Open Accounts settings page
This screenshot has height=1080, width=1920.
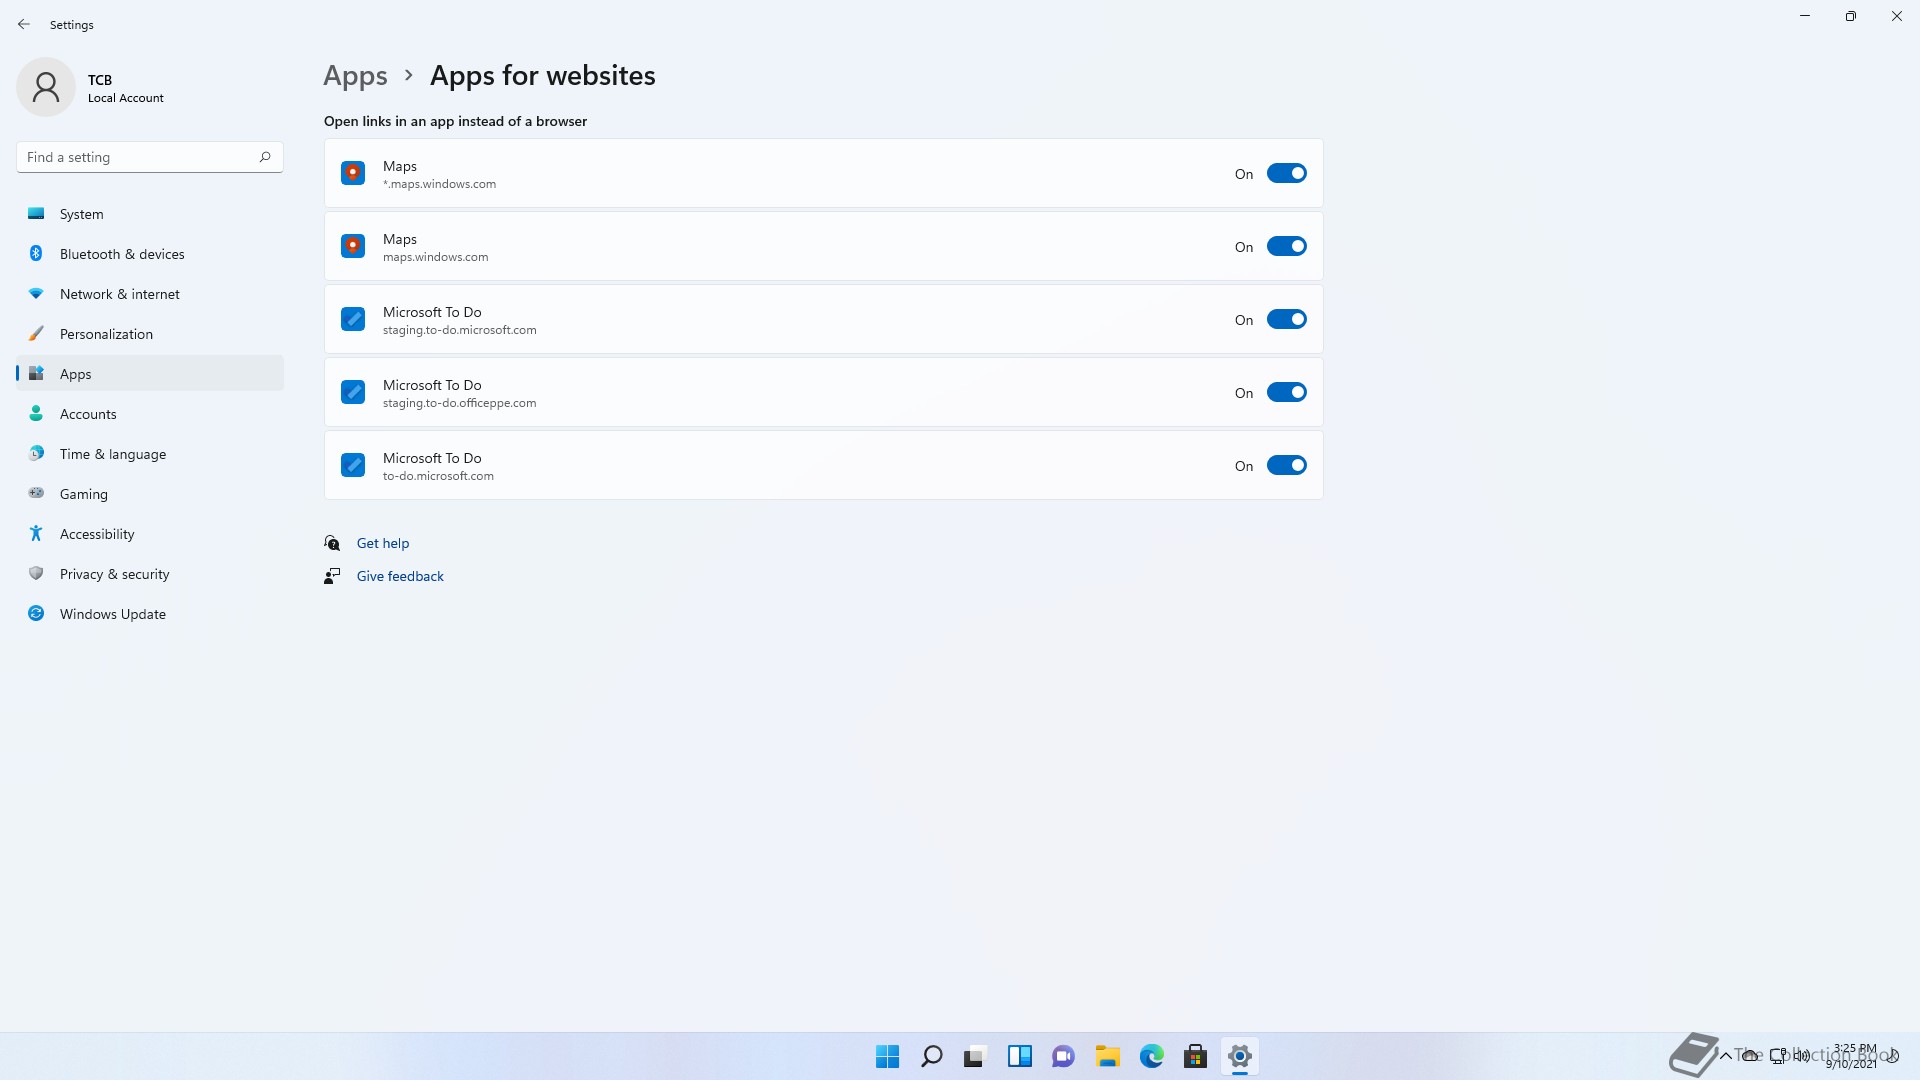click(x=150, y=414)
